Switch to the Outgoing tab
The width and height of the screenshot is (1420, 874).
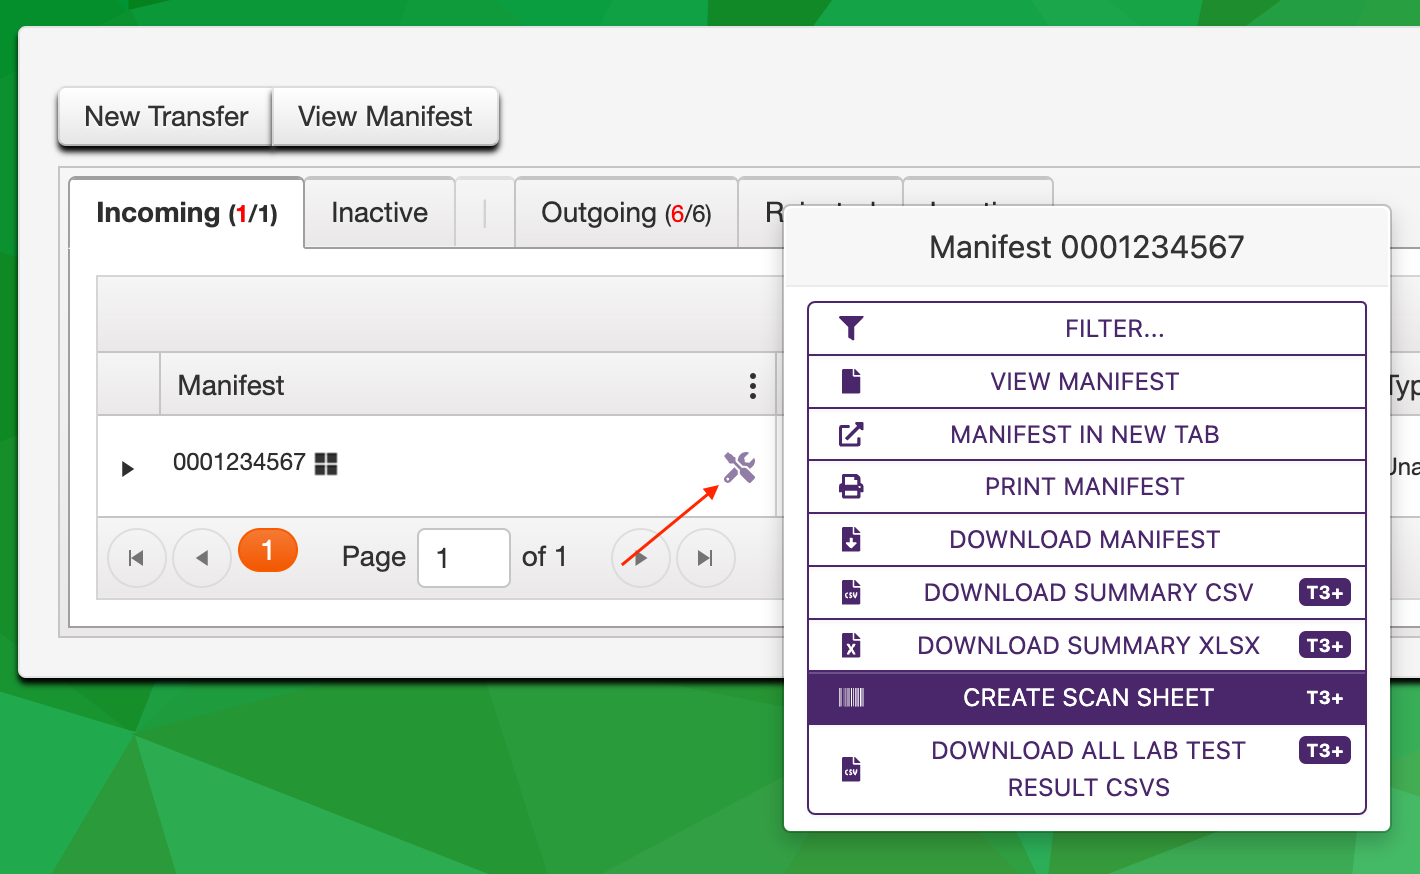pyautogui.click(x=625, y=213)
